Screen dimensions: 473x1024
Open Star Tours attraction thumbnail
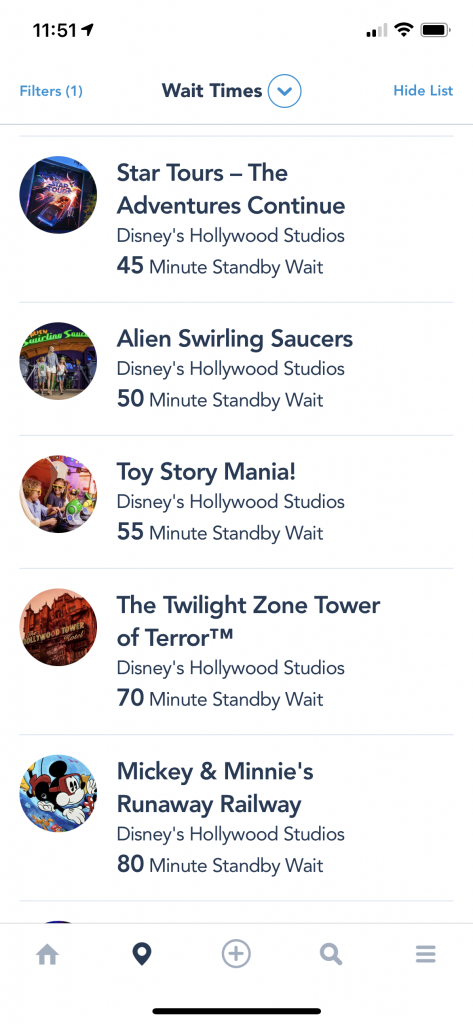click(58, 195)
